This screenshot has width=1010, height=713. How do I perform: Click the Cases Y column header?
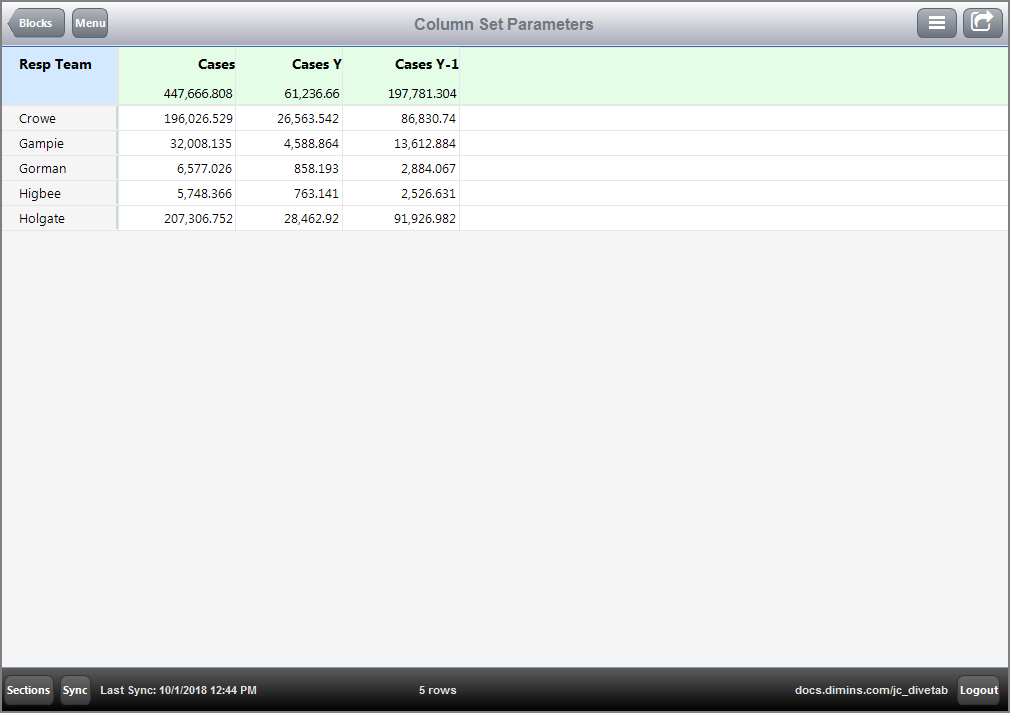(316, 64)
